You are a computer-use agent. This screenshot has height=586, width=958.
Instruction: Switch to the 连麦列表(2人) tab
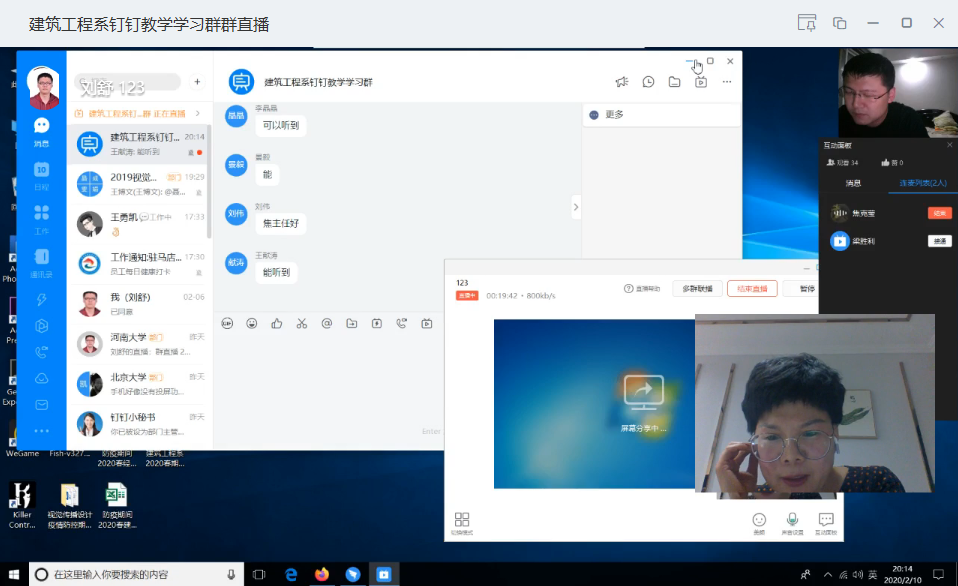coord(923,183)
